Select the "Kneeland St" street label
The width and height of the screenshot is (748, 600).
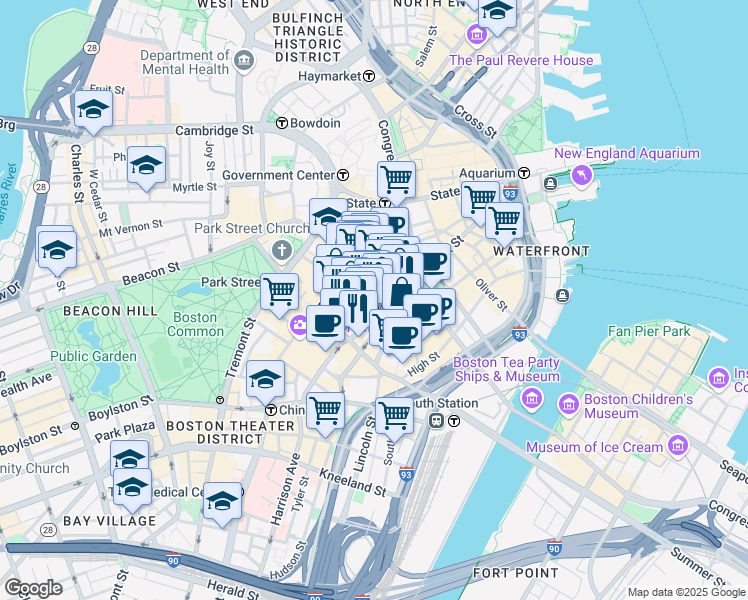[353, 482]
